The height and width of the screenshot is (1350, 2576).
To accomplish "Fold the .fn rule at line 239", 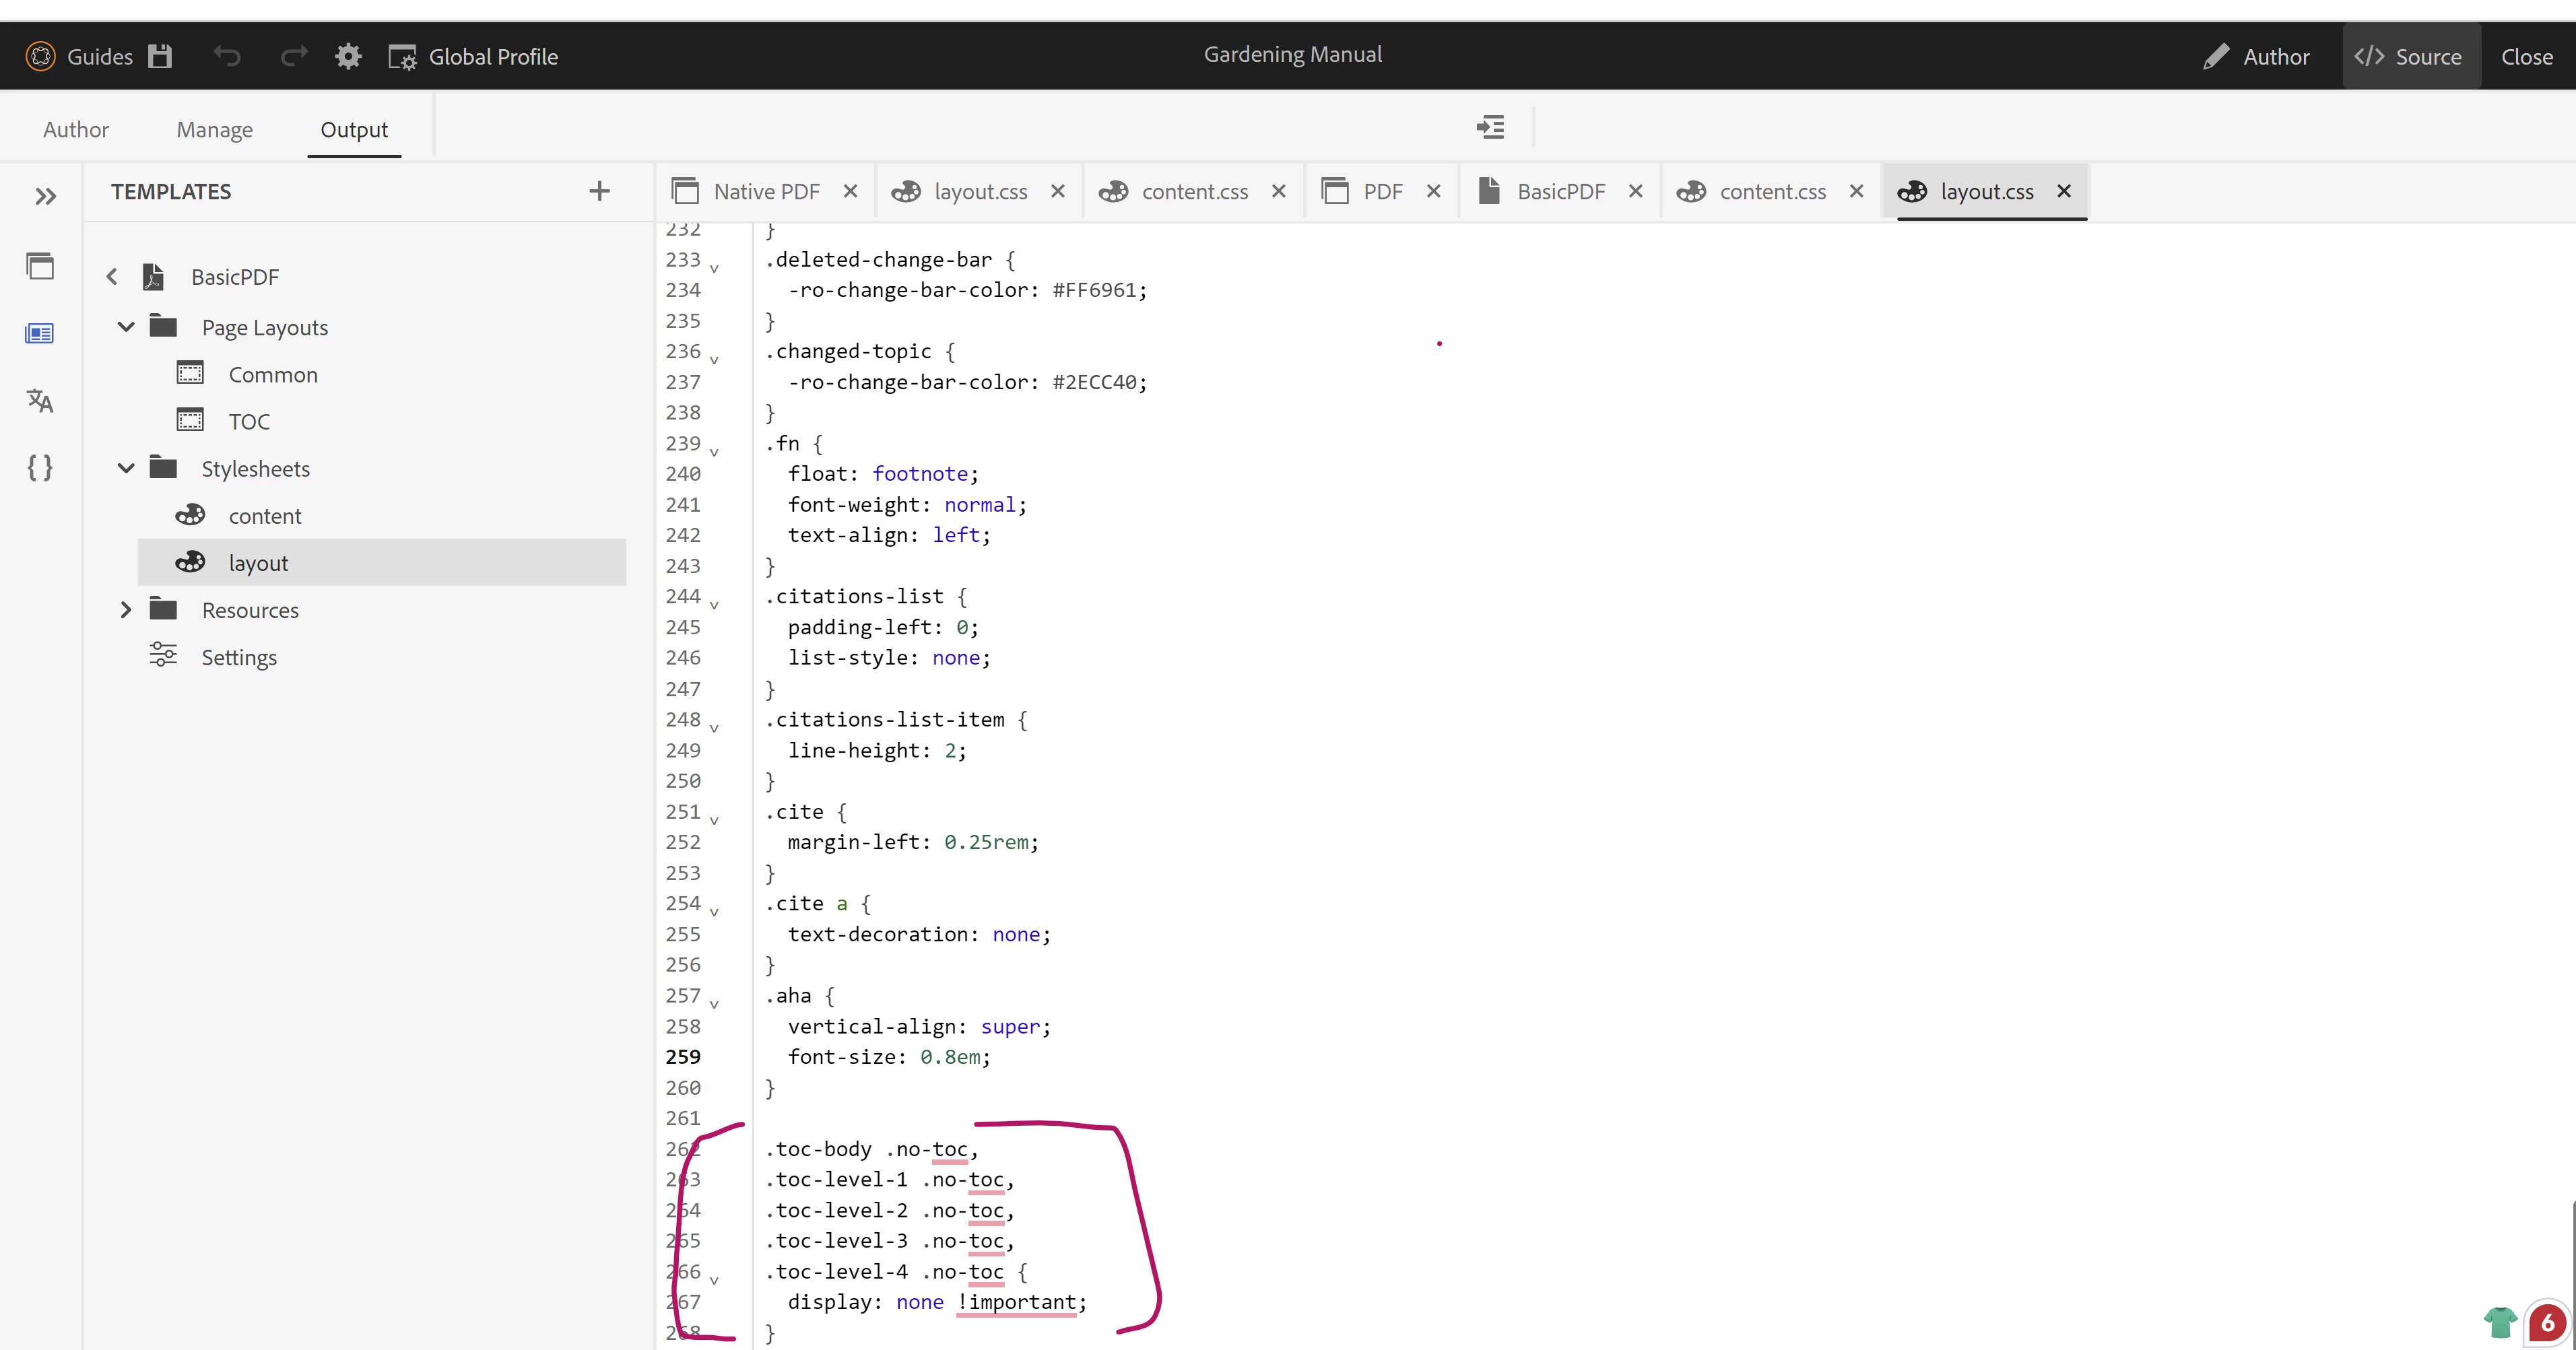I will pos(714,452).
